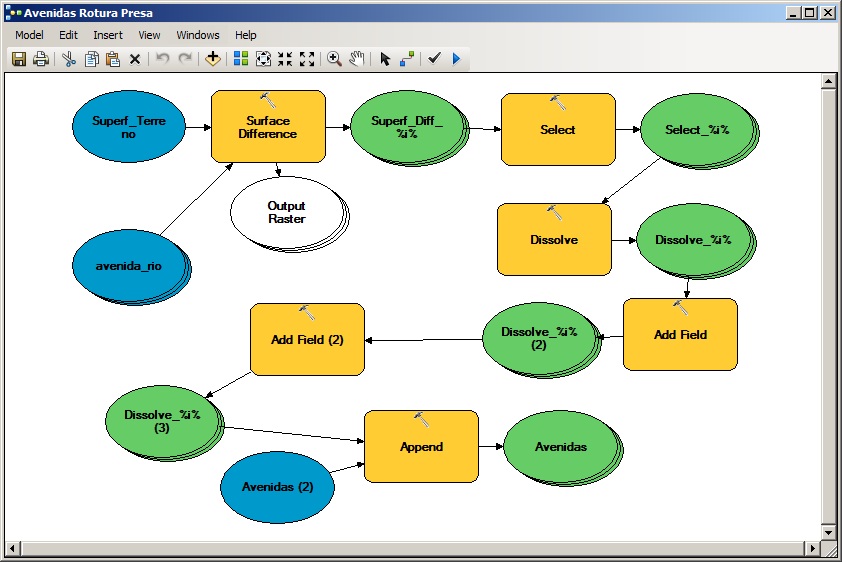This screenshot has height=562, width=842.
Task: Activate the Zoom In magnifier tool
Action: tap(335, 59)
